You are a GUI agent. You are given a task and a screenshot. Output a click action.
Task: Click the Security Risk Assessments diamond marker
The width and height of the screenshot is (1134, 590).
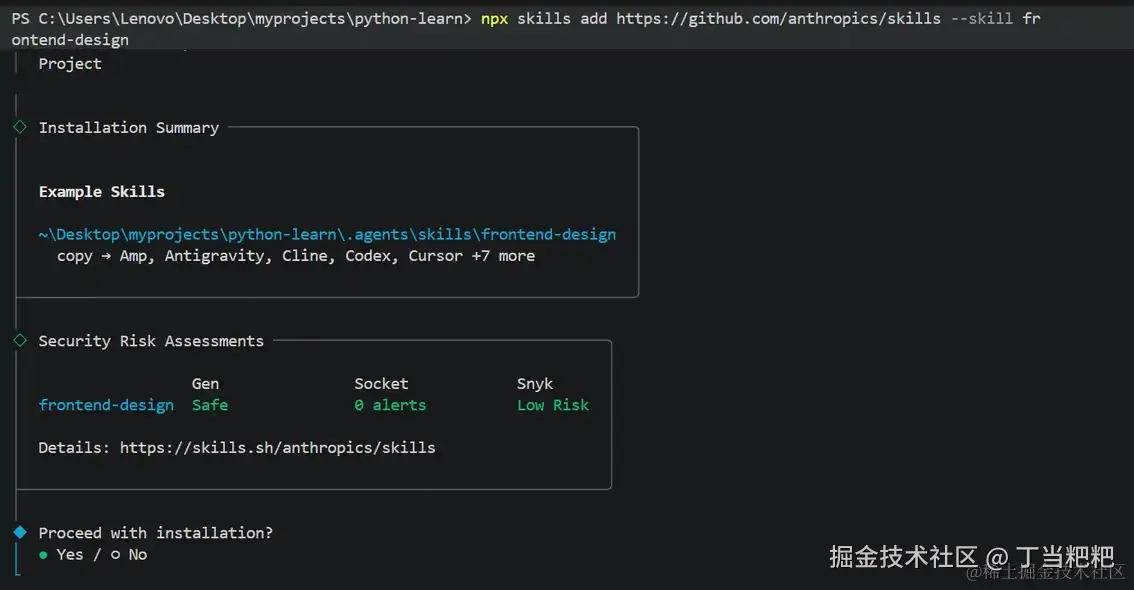(19, 341)
